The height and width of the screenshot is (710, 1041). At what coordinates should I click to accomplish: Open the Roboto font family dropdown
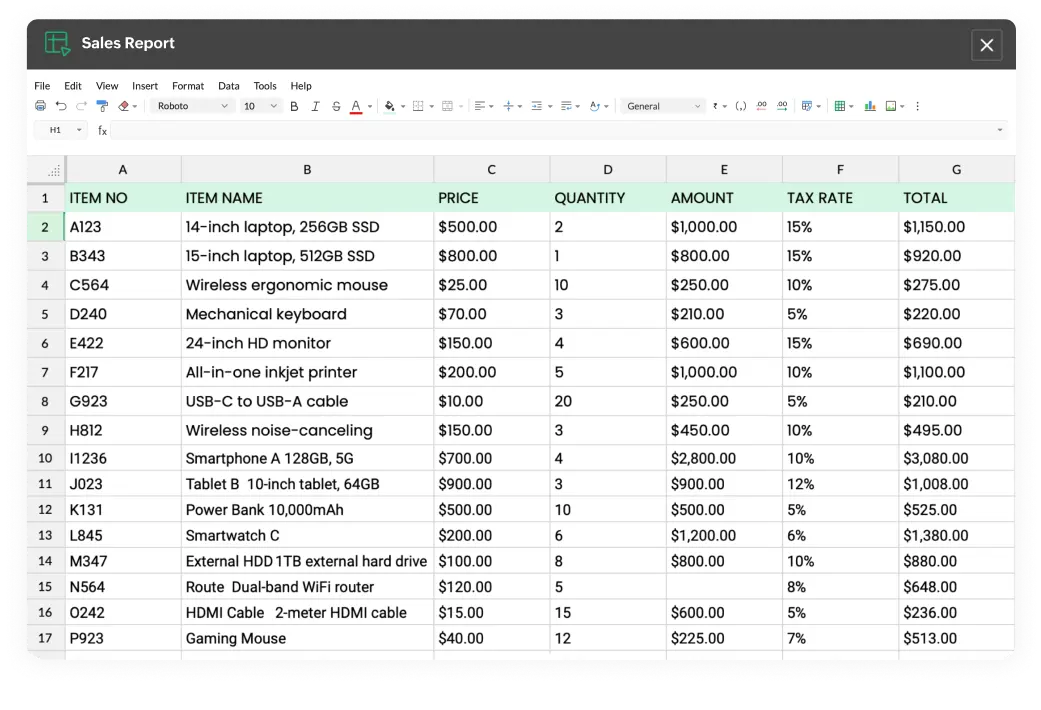pyautogui.click(x=192, y=106)
